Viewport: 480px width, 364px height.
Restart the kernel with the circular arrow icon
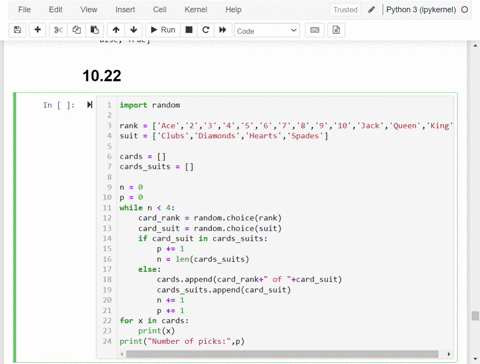pos(206,30)
